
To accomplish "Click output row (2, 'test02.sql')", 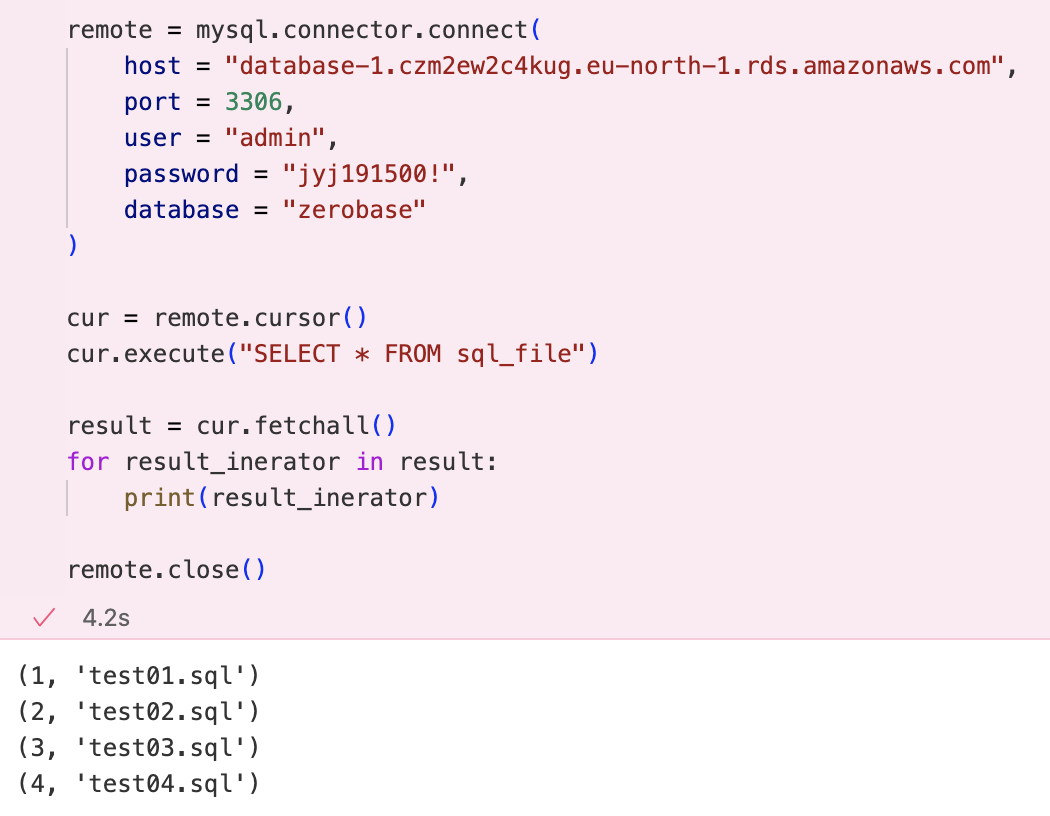I will [139, 712].
